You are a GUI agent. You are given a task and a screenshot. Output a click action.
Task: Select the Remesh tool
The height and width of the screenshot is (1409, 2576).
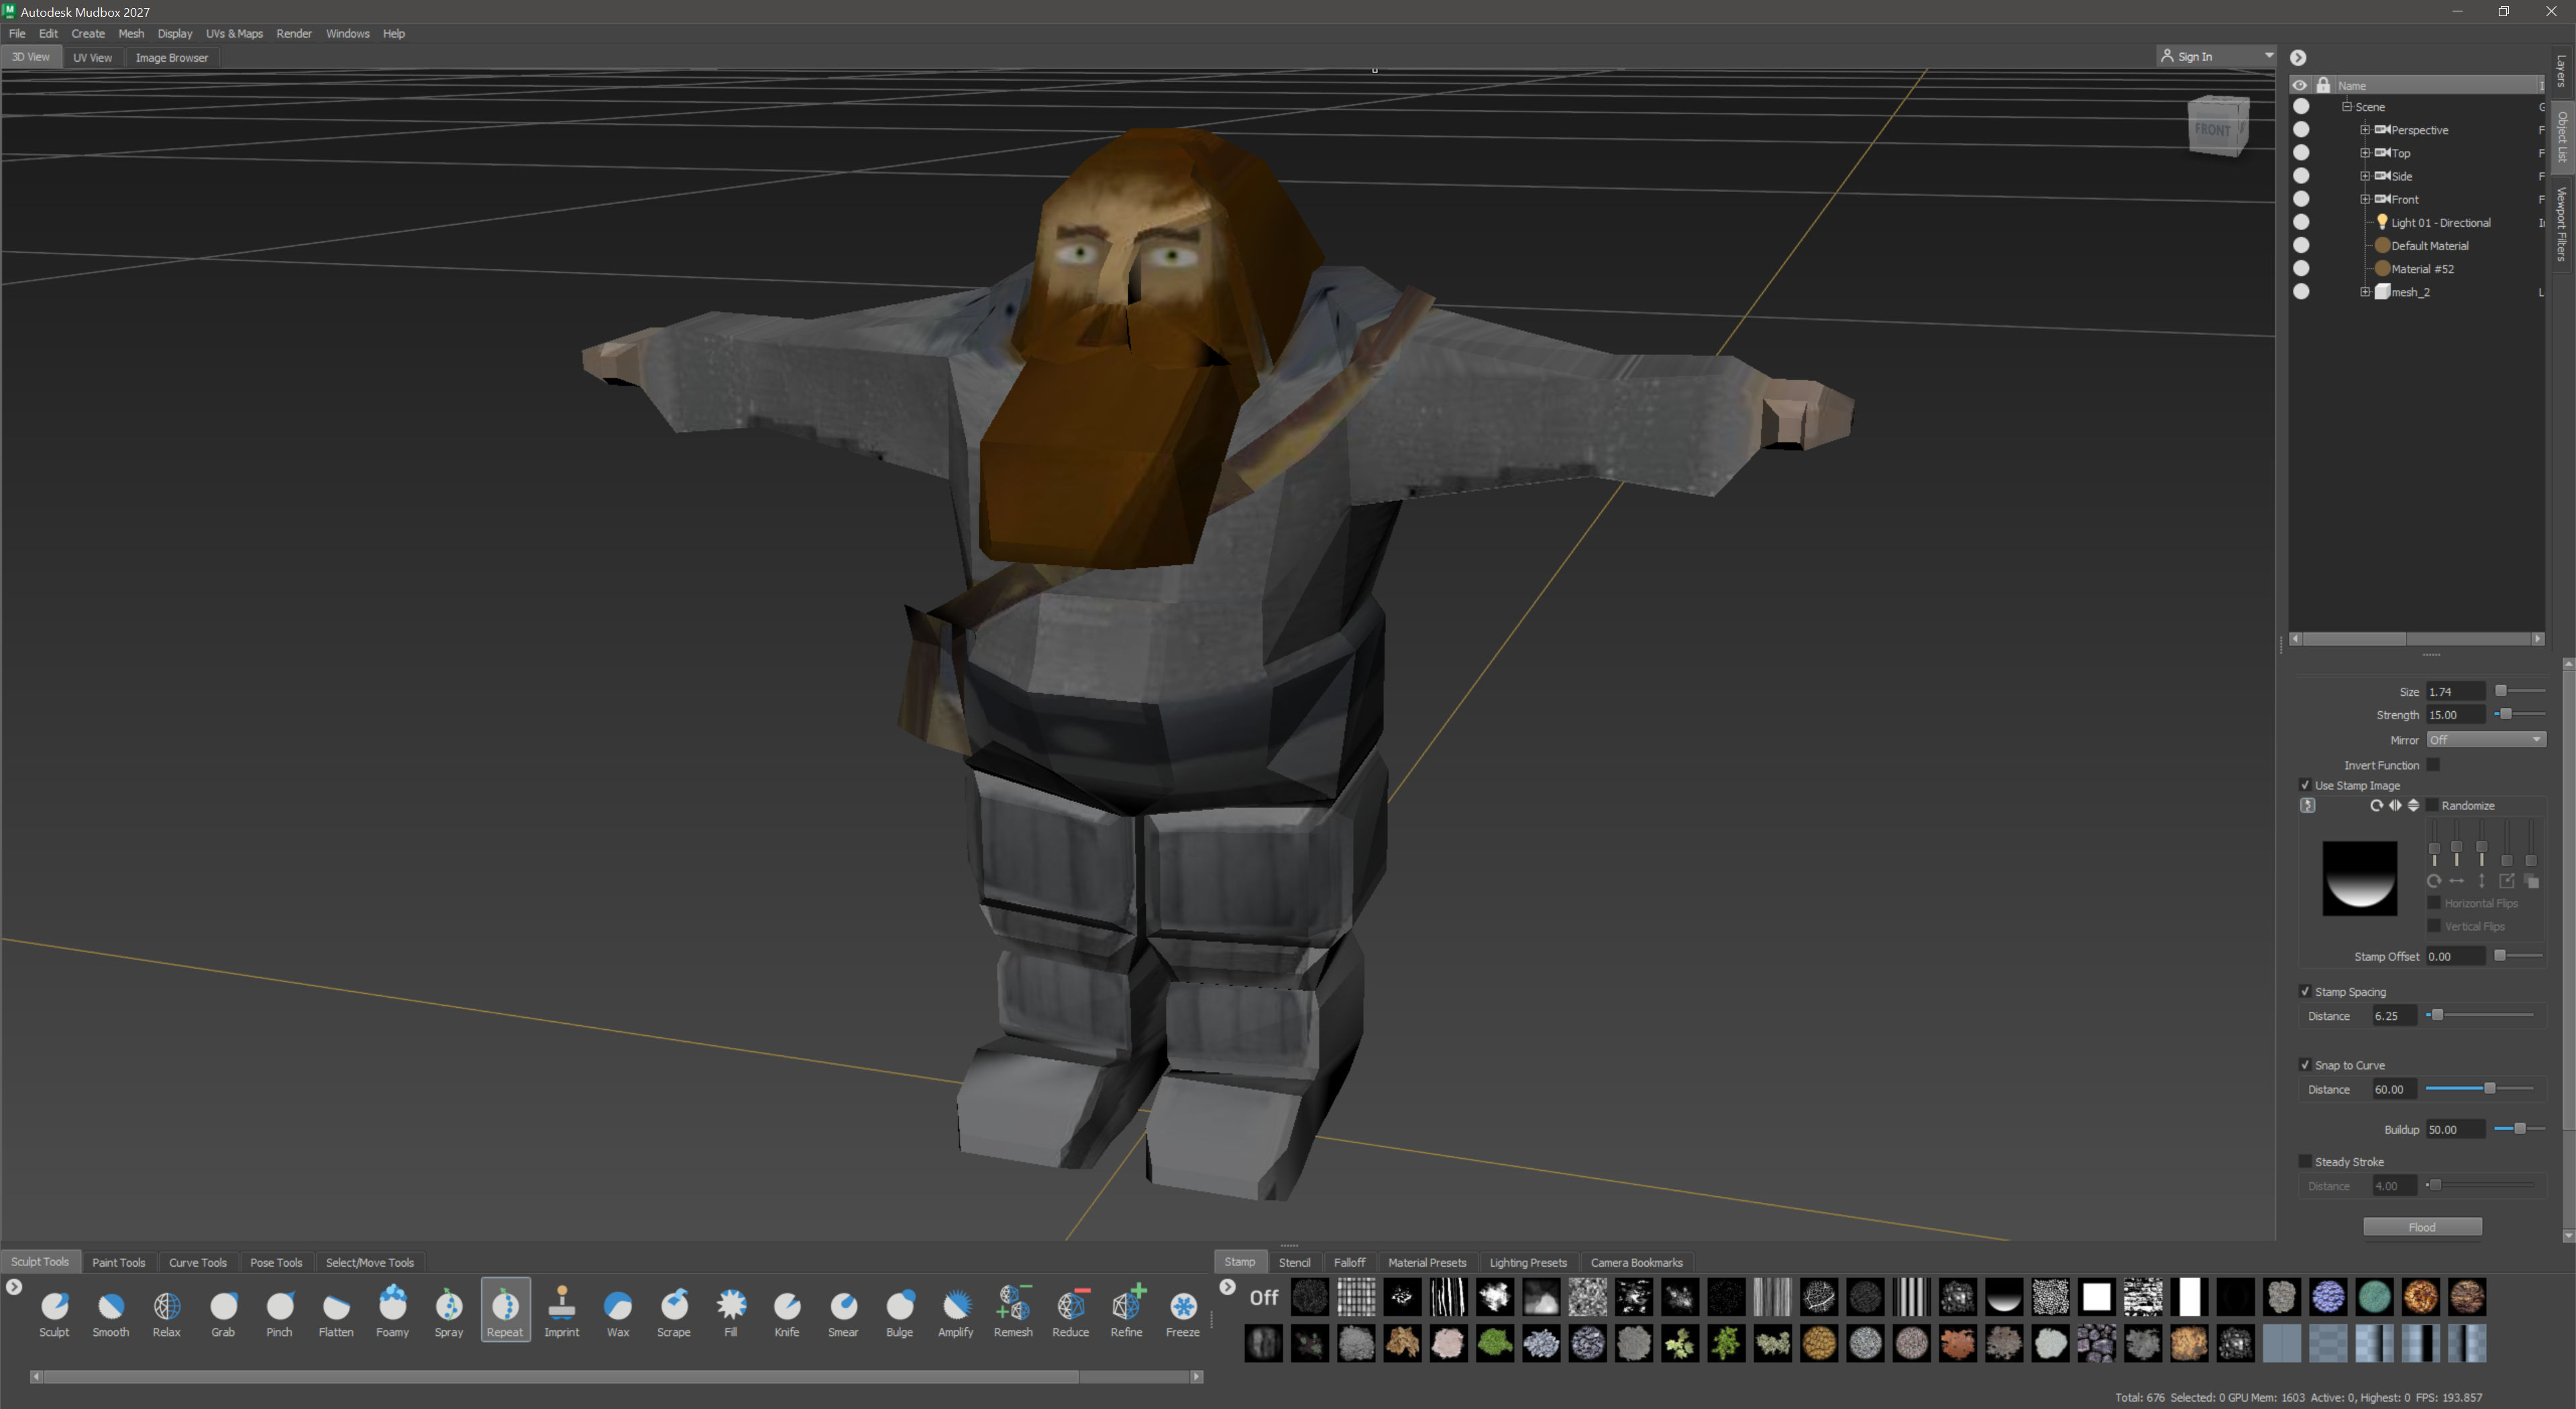coord(1013,1311)
